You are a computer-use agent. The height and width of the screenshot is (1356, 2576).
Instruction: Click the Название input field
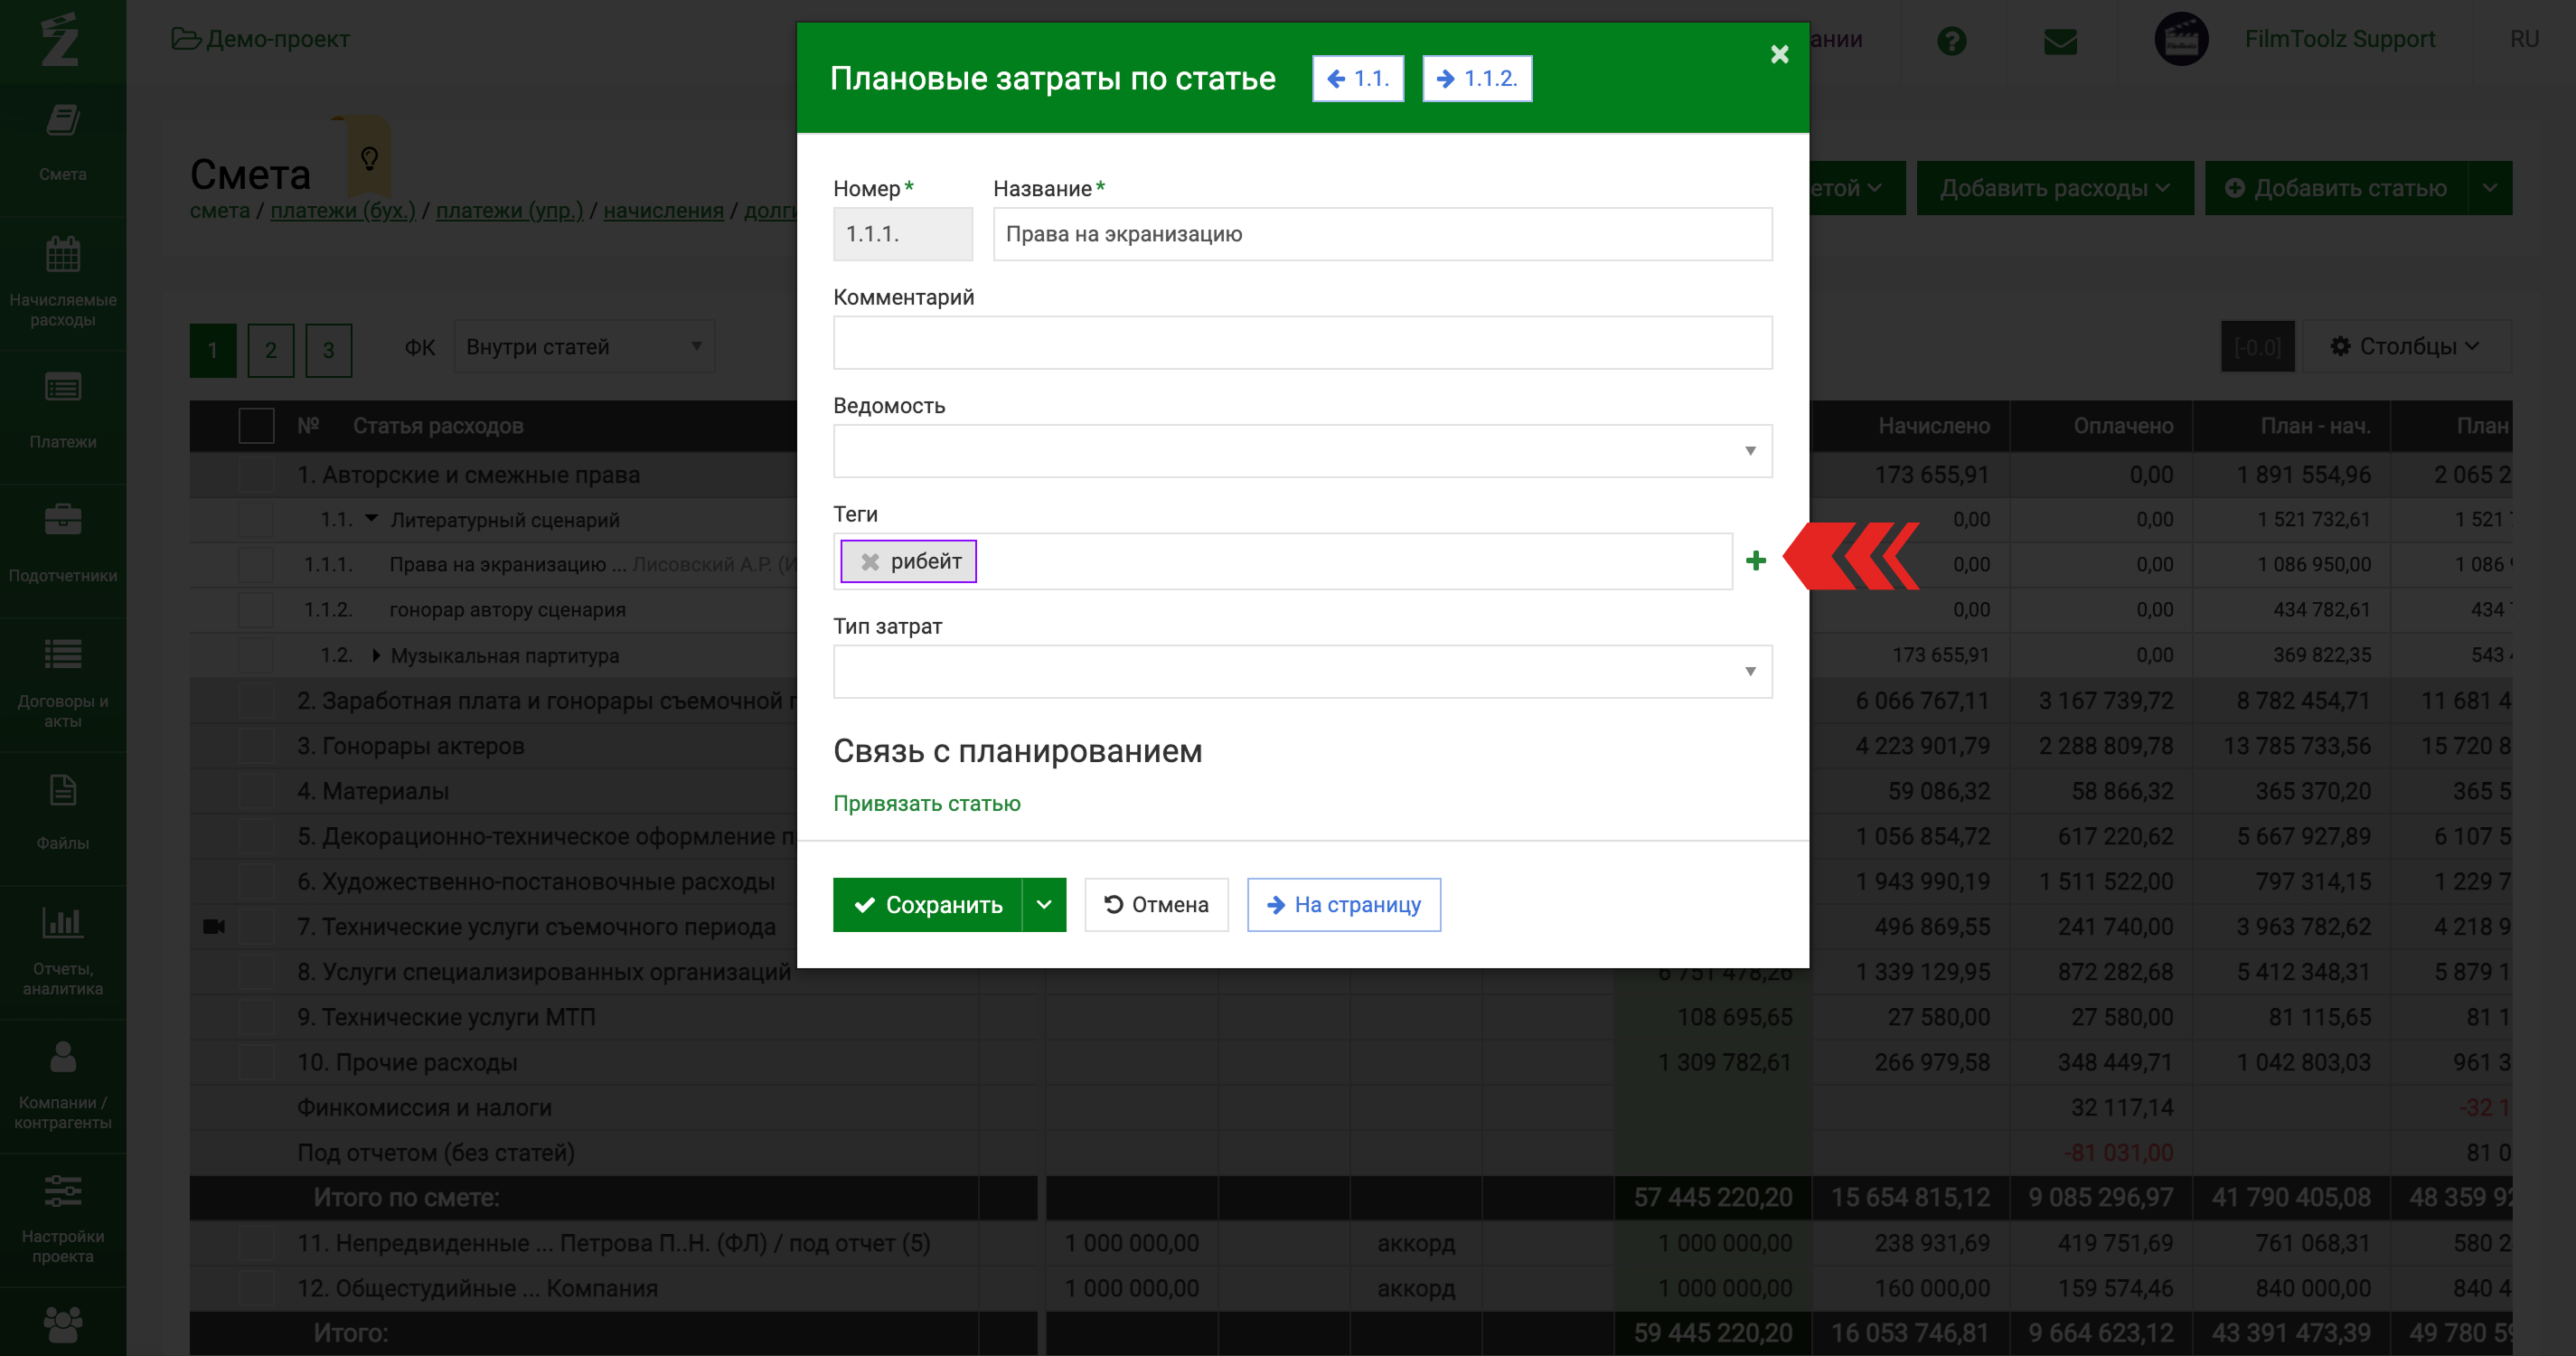[1382, 234]
